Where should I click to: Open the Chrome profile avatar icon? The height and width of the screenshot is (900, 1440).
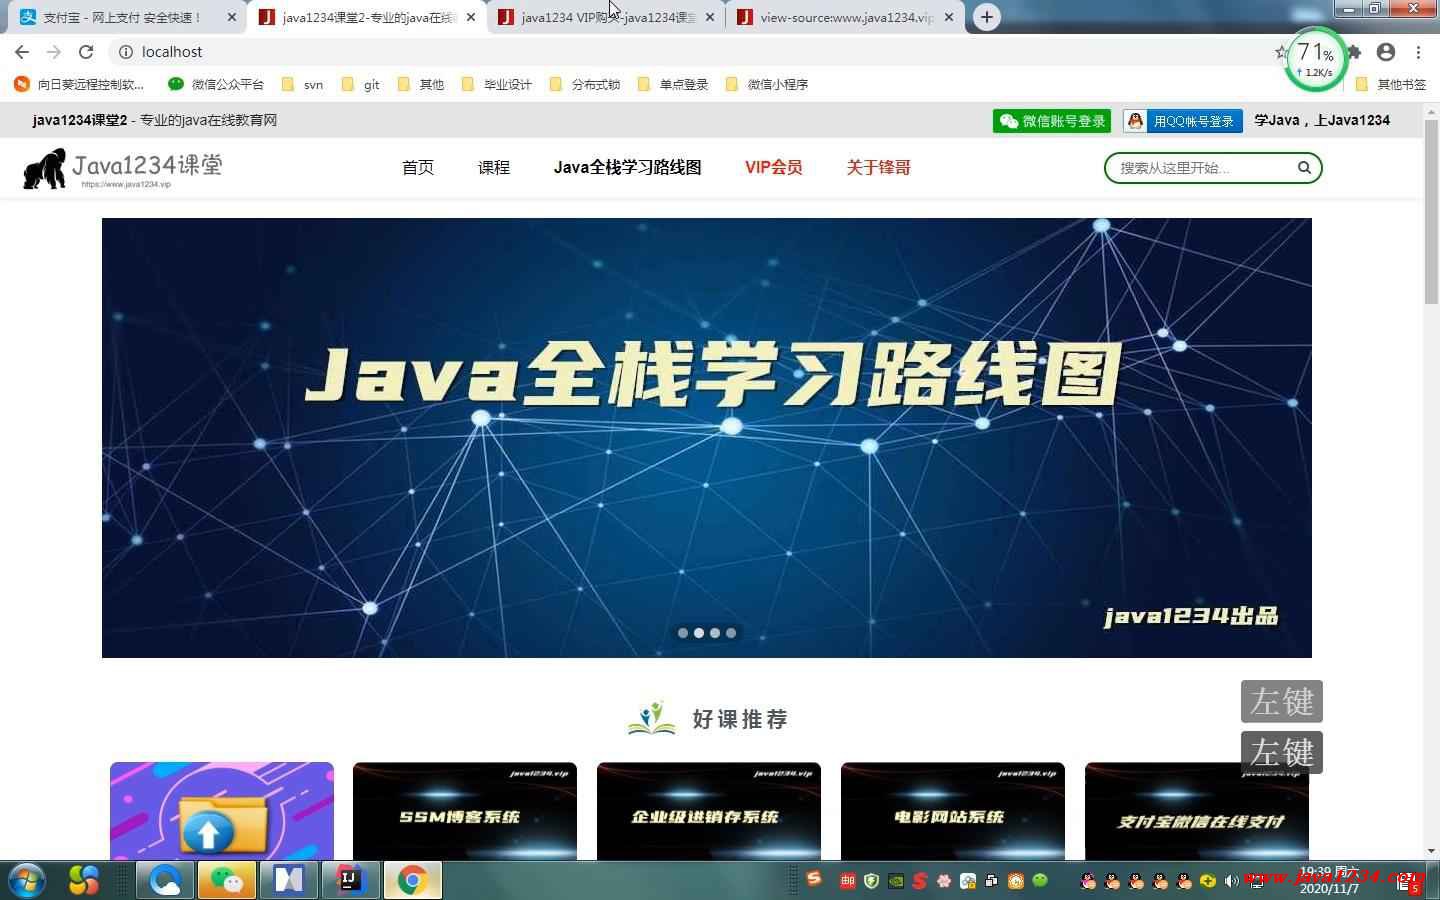[x=1386, y=52]
